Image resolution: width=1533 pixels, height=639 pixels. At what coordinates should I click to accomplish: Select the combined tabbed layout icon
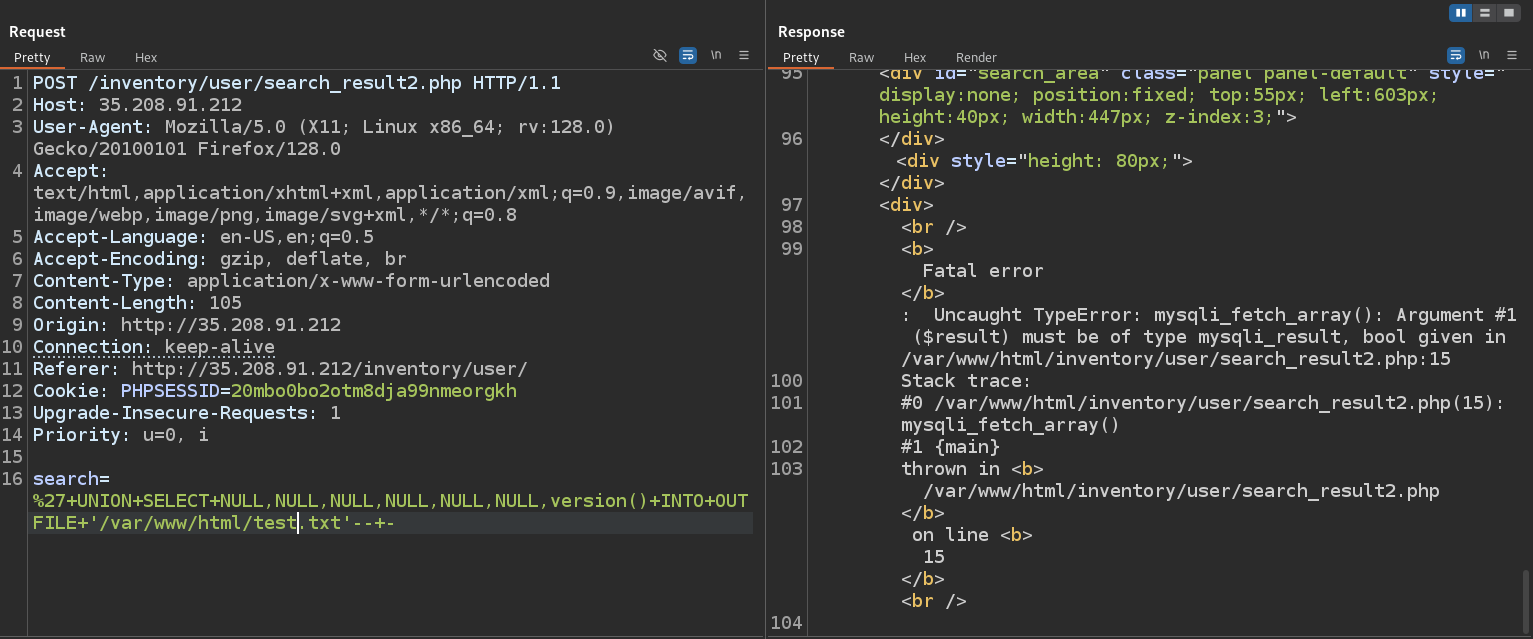1509,13
